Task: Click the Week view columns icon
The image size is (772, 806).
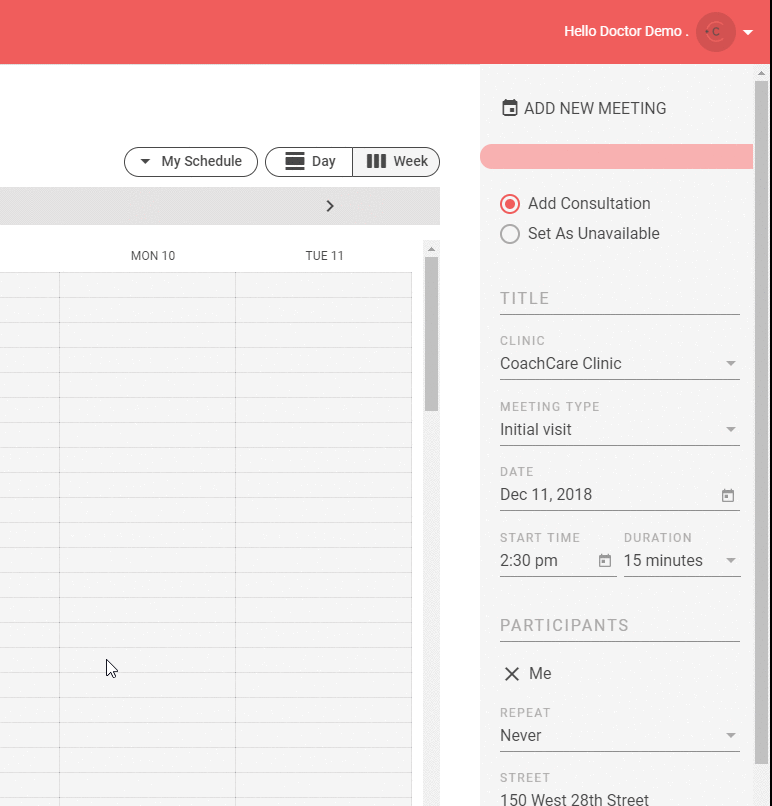Action: click(377, 161)
